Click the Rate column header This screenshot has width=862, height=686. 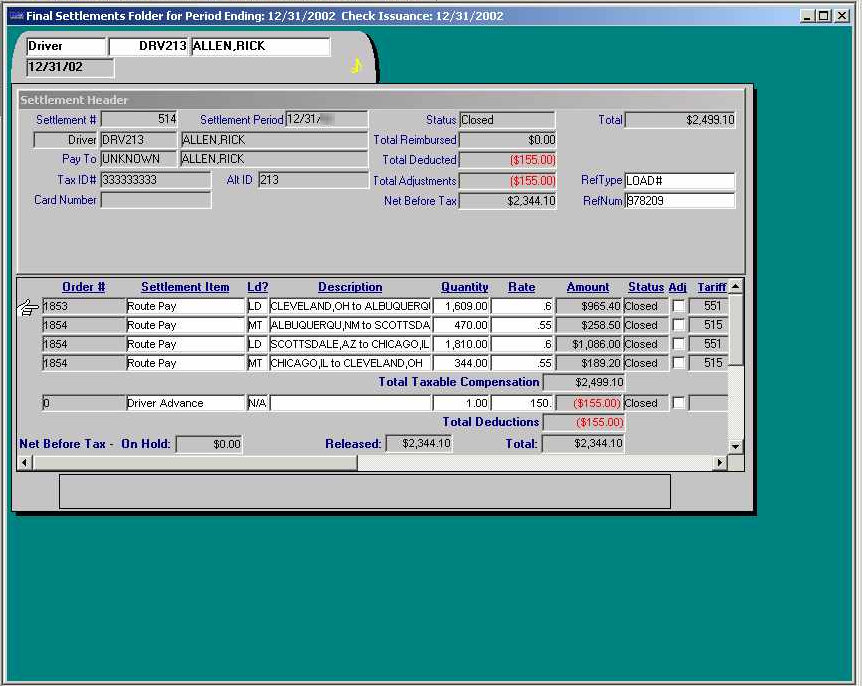522,287
